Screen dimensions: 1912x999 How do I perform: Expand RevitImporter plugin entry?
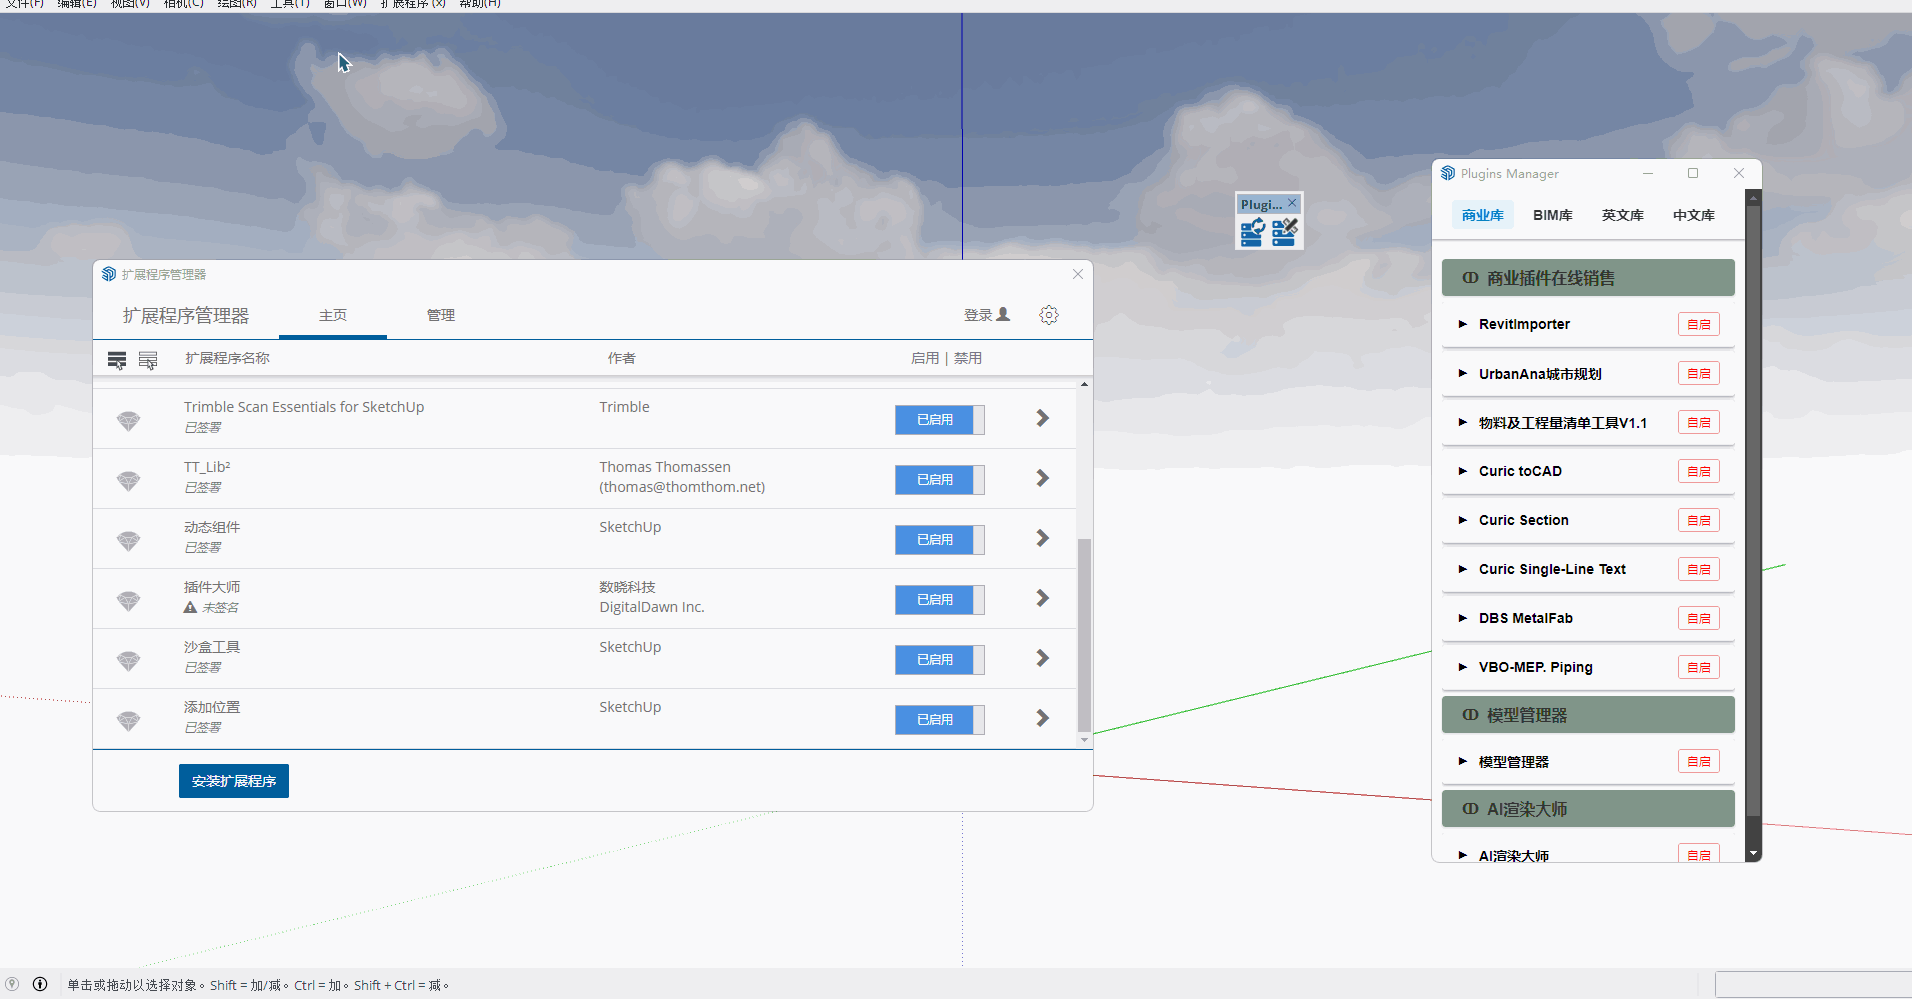click(1463, 324)
